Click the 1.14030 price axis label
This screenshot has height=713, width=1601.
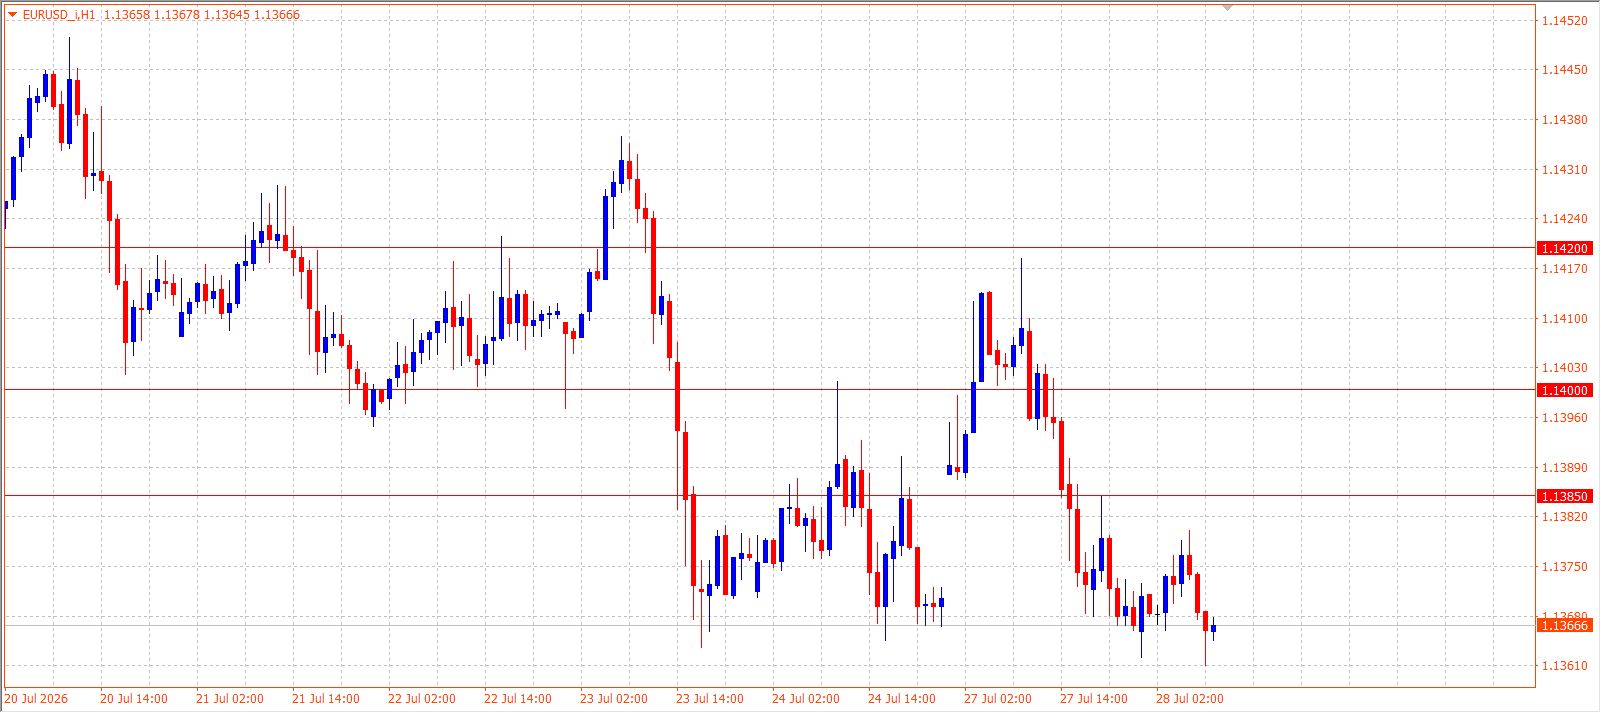coord(1564,368)
